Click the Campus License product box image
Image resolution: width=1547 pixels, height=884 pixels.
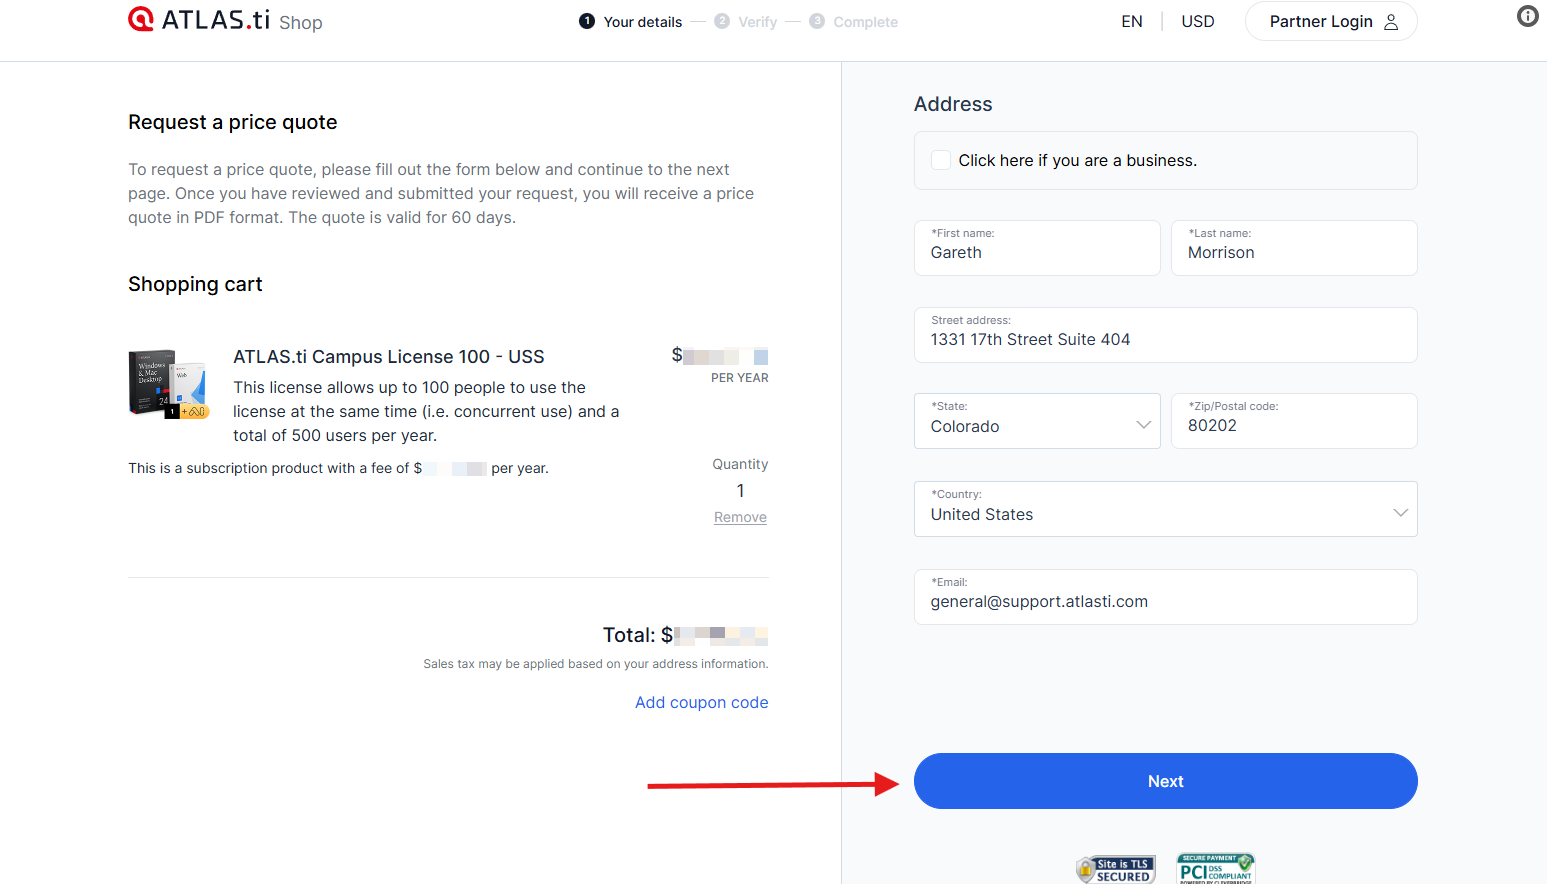tap(168, 383)
